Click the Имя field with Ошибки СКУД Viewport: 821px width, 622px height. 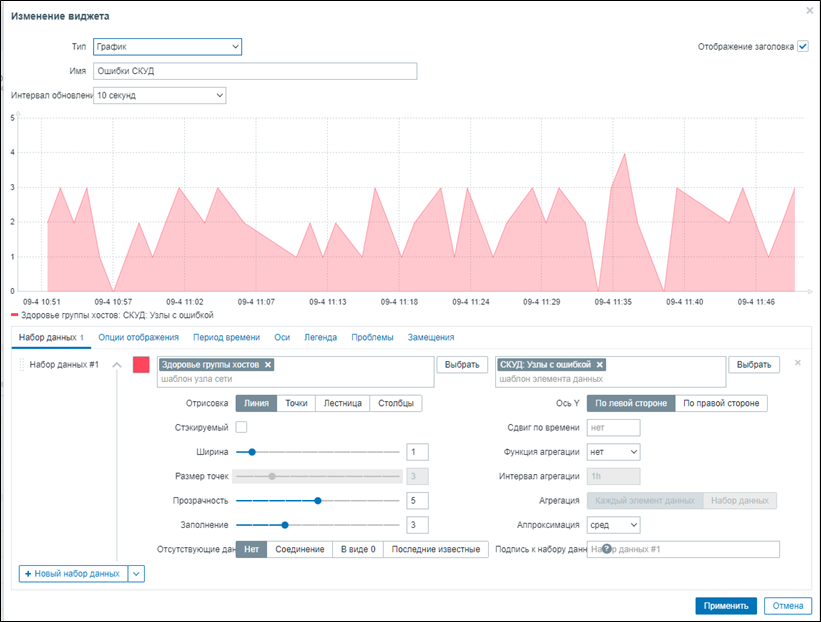point(254,71)
